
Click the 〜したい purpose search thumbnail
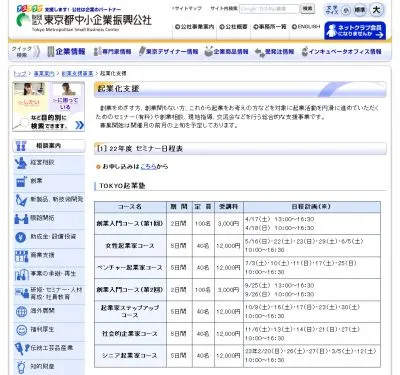tap(30, 97)
